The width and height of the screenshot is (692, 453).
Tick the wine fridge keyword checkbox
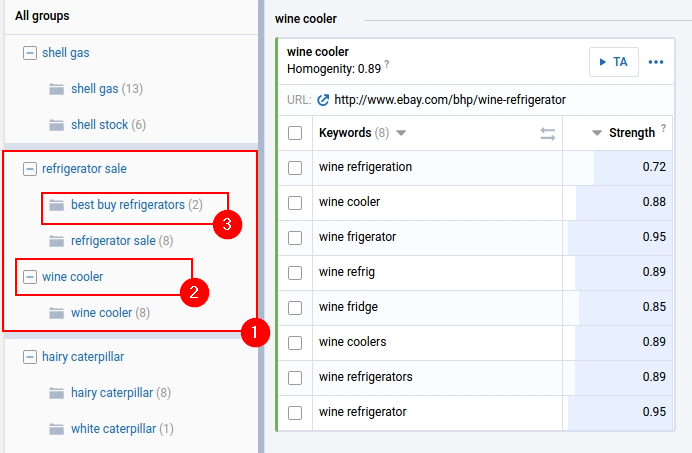[295, 307]
